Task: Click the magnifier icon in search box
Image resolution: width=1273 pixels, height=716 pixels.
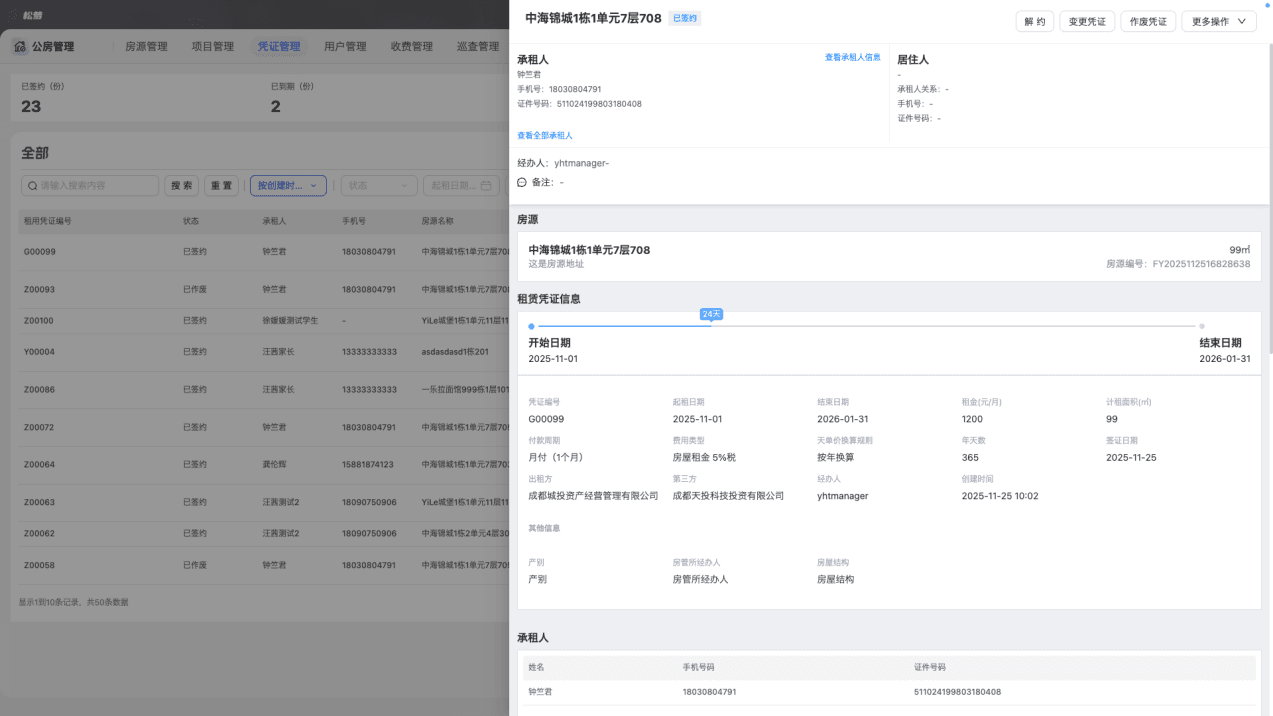Action: [x=33, y=186]
